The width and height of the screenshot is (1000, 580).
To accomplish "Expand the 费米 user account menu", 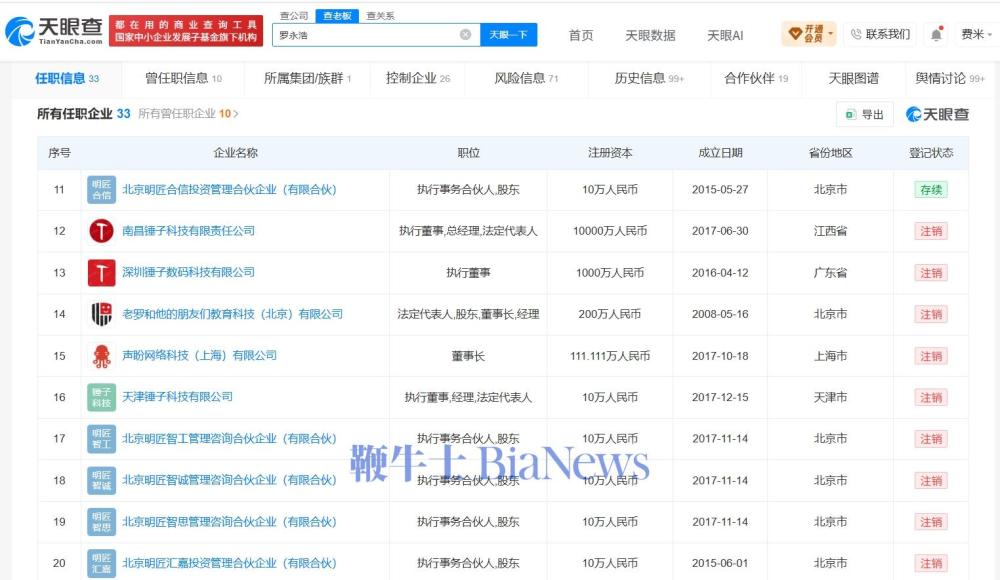I will [x=976, y=34].
